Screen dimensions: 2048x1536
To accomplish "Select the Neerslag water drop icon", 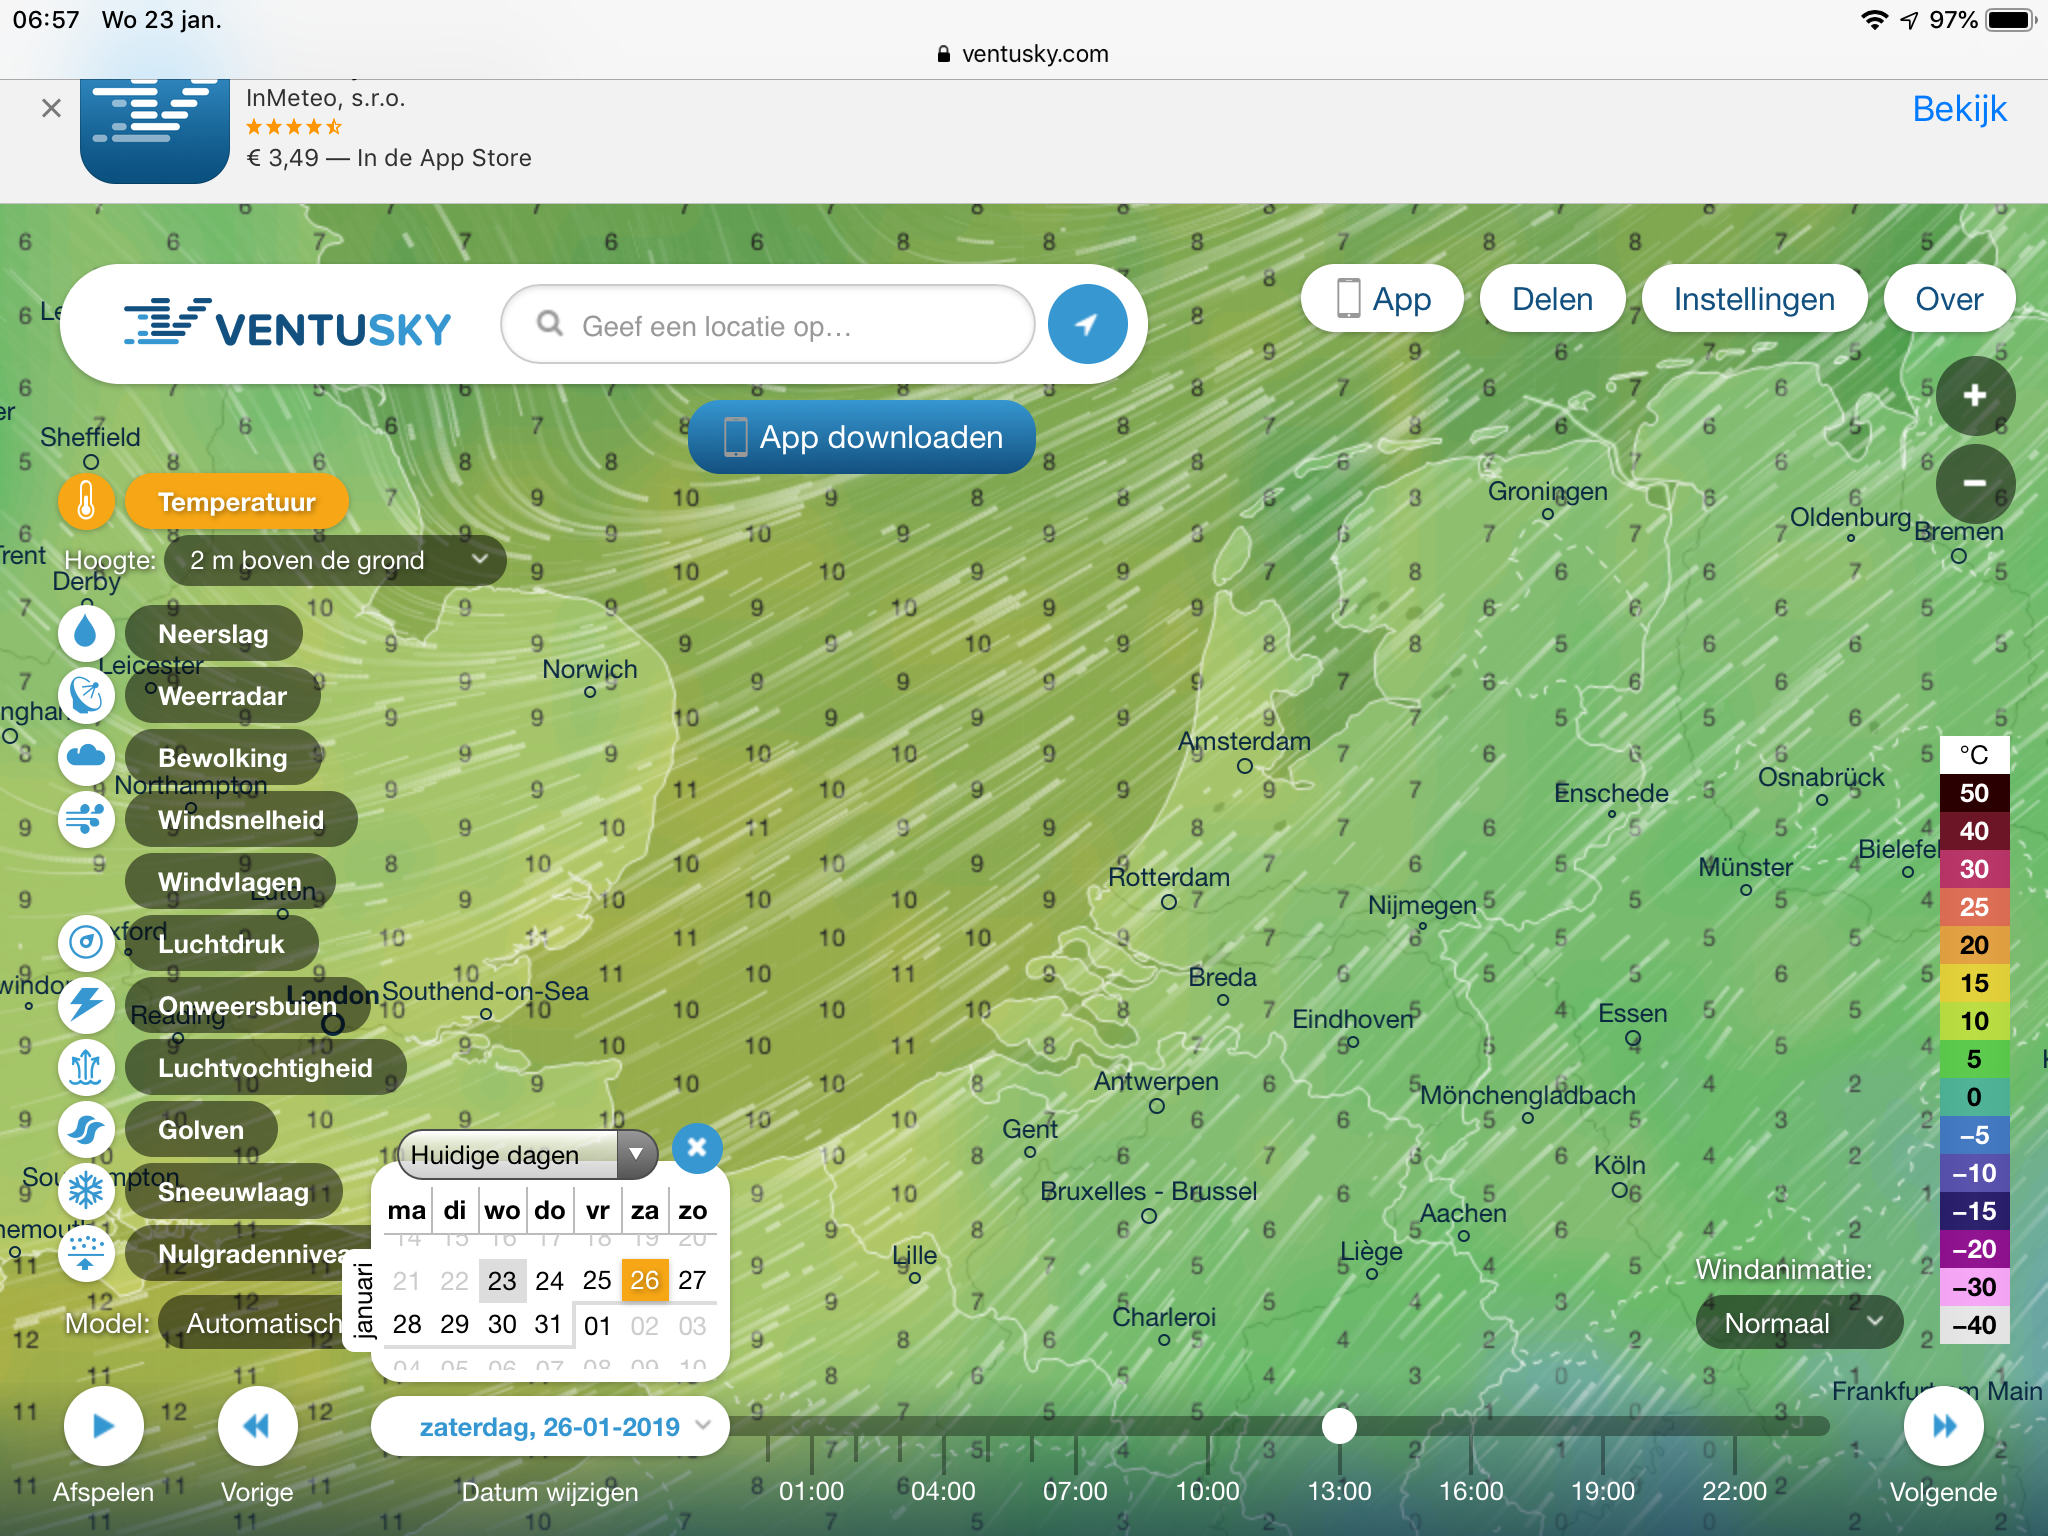I will [86, 633].
